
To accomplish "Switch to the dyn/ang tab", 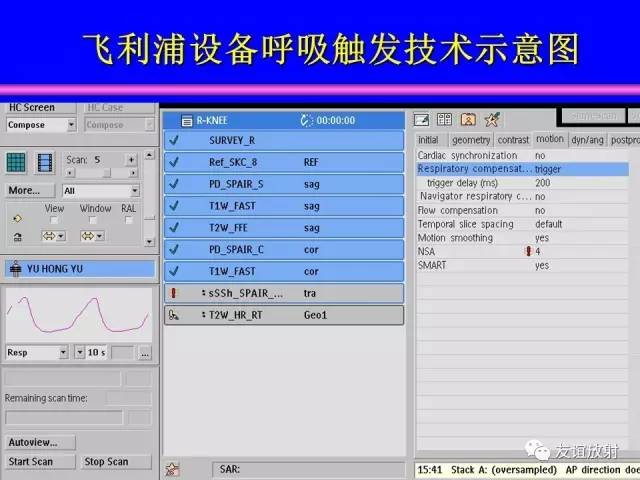I will click(587, 140).
